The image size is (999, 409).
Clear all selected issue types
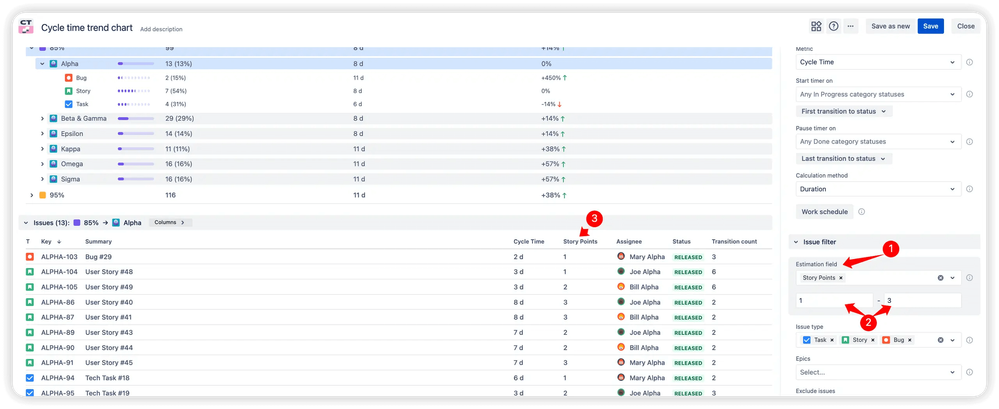click(940, 340)
